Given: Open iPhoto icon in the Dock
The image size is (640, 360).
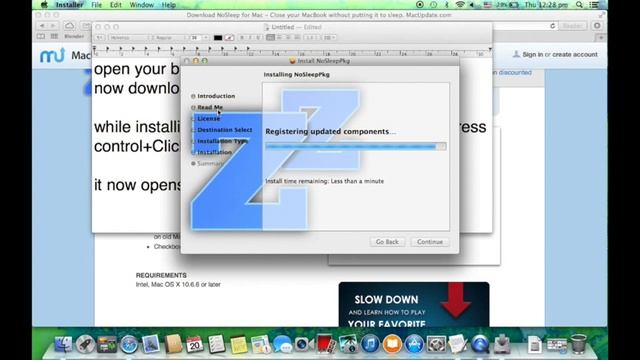Looking at the screenshot, I should (x=348, y=344).
